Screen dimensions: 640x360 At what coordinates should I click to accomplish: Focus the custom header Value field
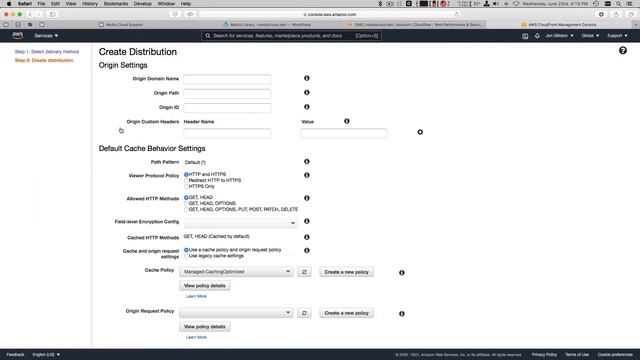pyautogui.click(x=344, y=133)
